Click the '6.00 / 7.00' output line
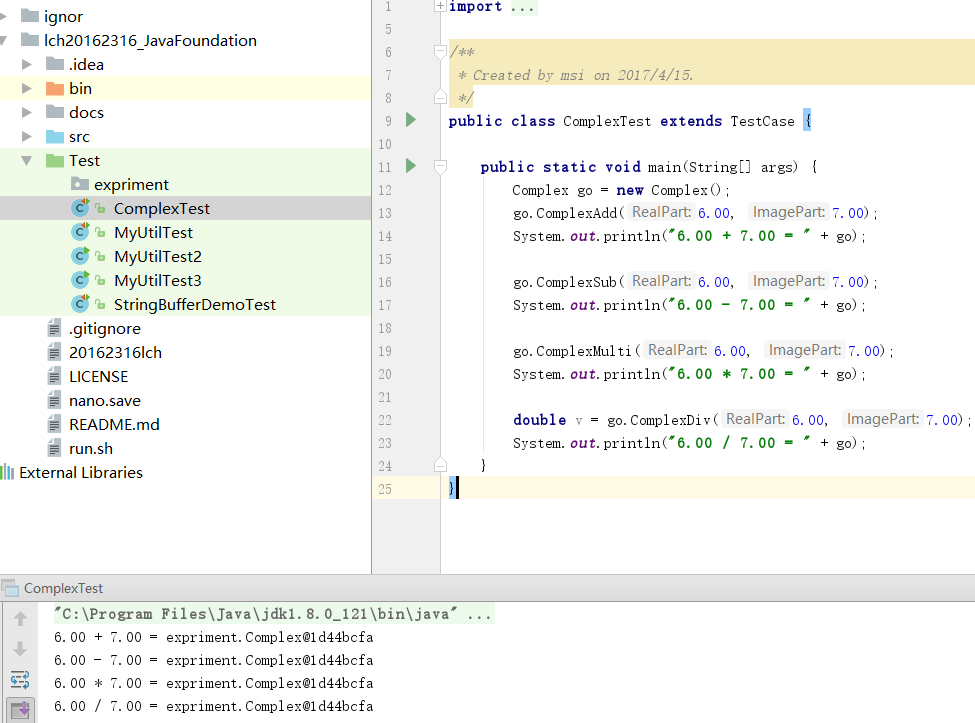975x723 pixels. coord(213,706)
